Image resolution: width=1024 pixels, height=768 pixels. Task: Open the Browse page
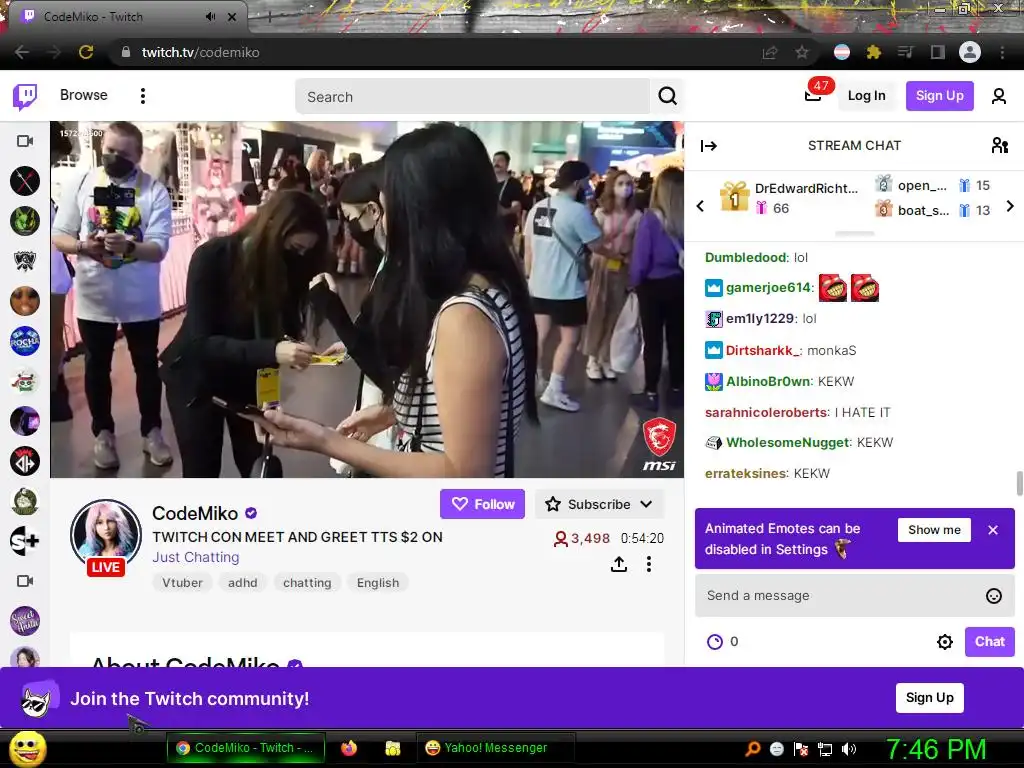coord(84,95)
